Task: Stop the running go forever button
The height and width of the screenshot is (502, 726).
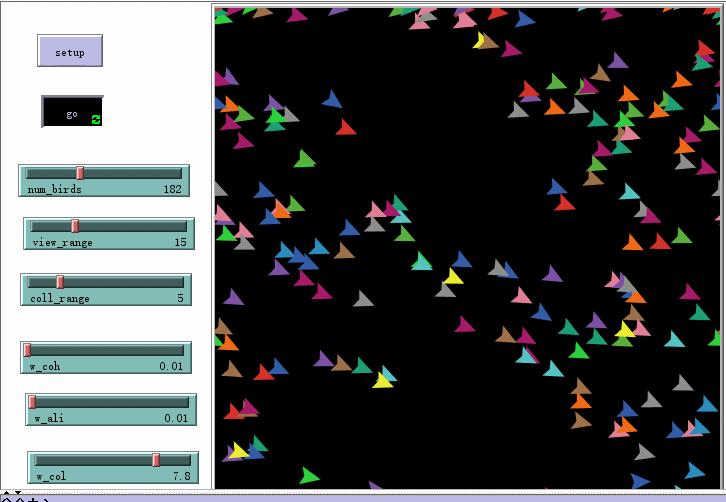Action: coord(72,112)
